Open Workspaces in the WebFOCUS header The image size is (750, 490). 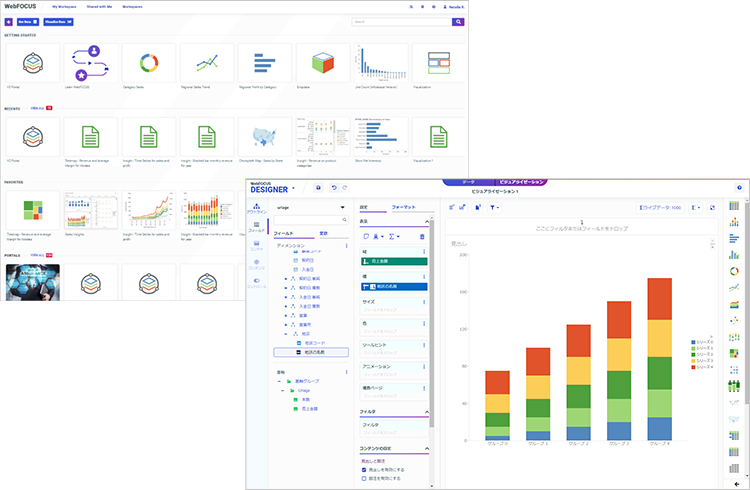[x=132, y=7]
